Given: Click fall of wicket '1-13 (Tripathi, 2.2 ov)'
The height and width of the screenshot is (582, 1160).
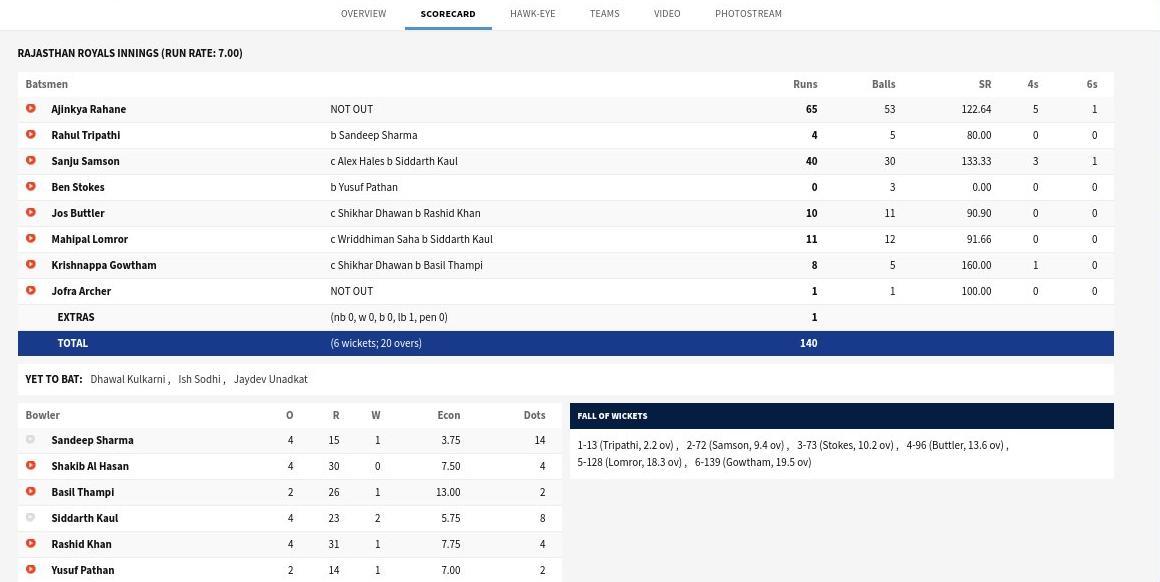Looking at the screenshot, I should (x=625, y=445).
